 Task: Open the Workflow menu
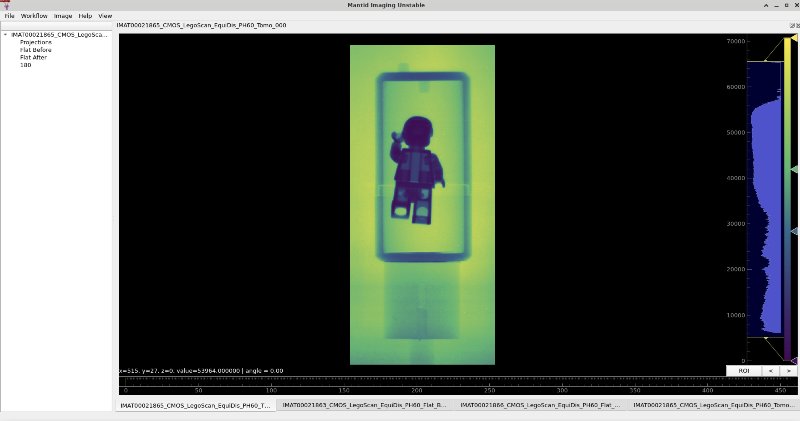(34, 16)
